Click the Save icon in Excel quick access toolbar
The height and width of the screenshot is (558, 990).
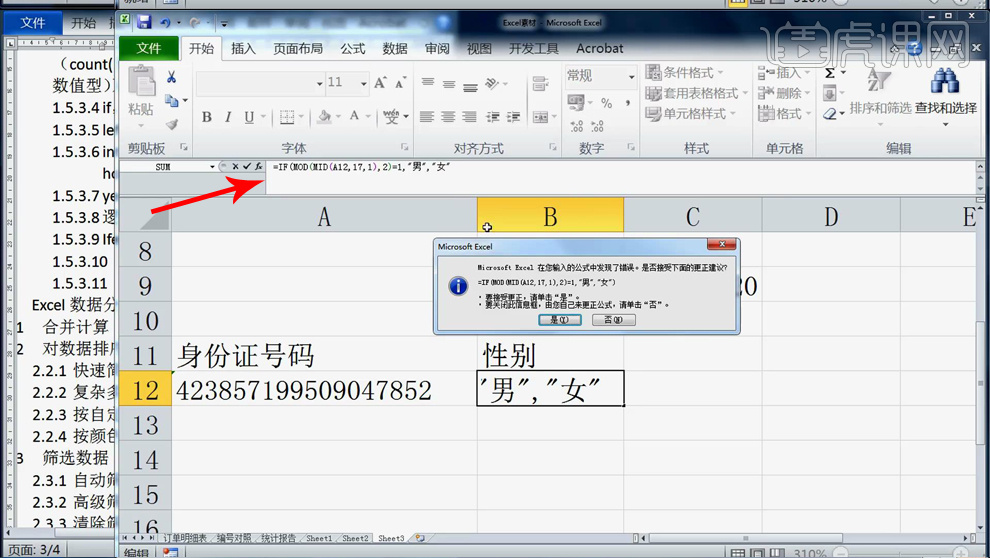click(x=144, y=23)
